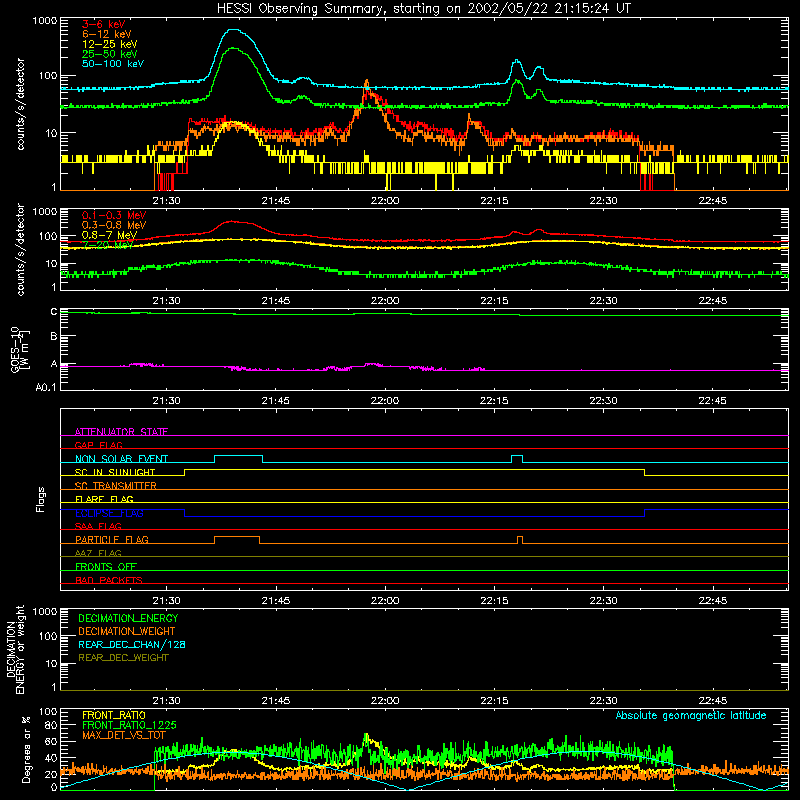Click the red 0.1-0.3 MeV curve peak
Screen dimensions: 800x800
(x=232, y=221)
